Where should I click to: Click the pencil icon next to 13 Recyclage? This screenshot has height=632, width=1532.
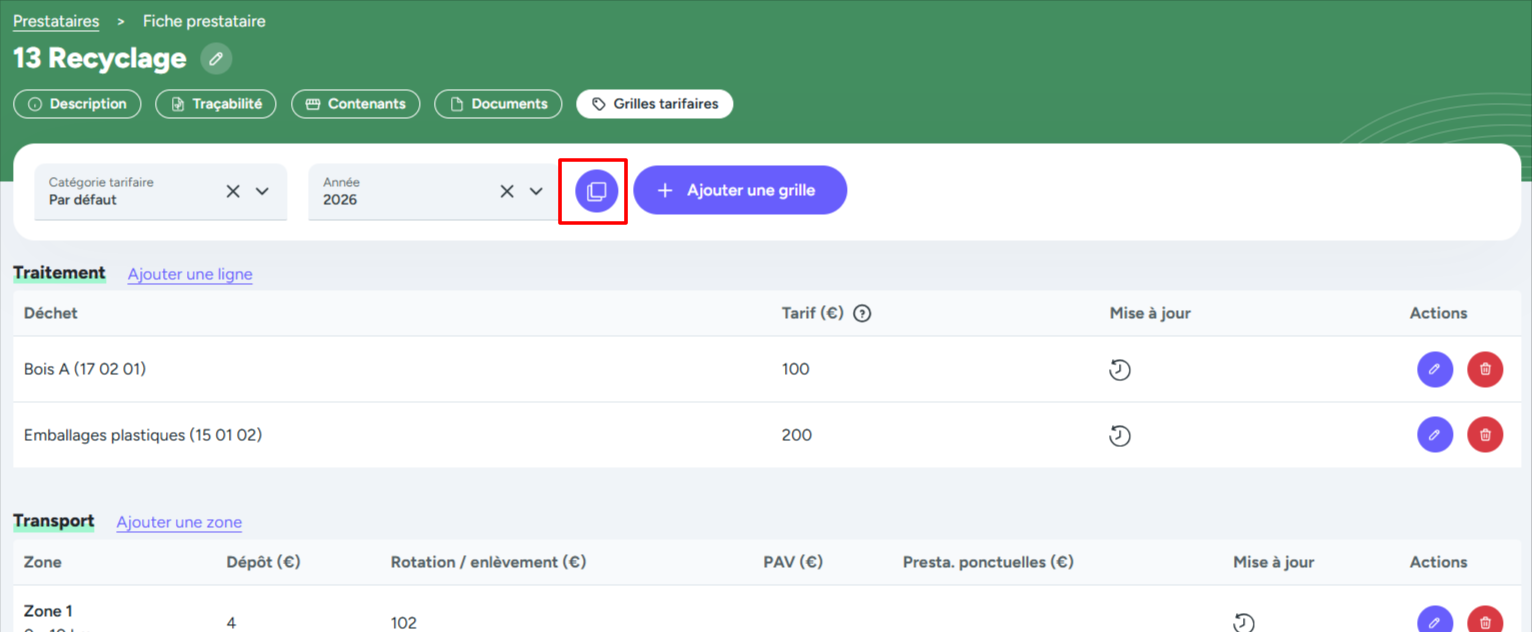(216, 59)
